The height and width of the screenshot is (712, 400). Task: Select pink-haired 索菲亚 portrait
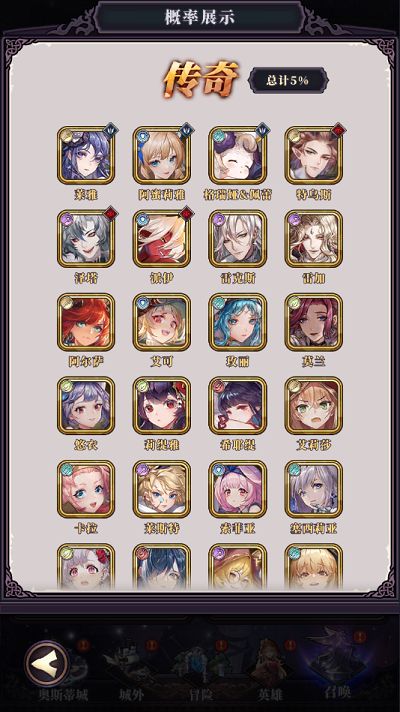[x=237, y=489]
